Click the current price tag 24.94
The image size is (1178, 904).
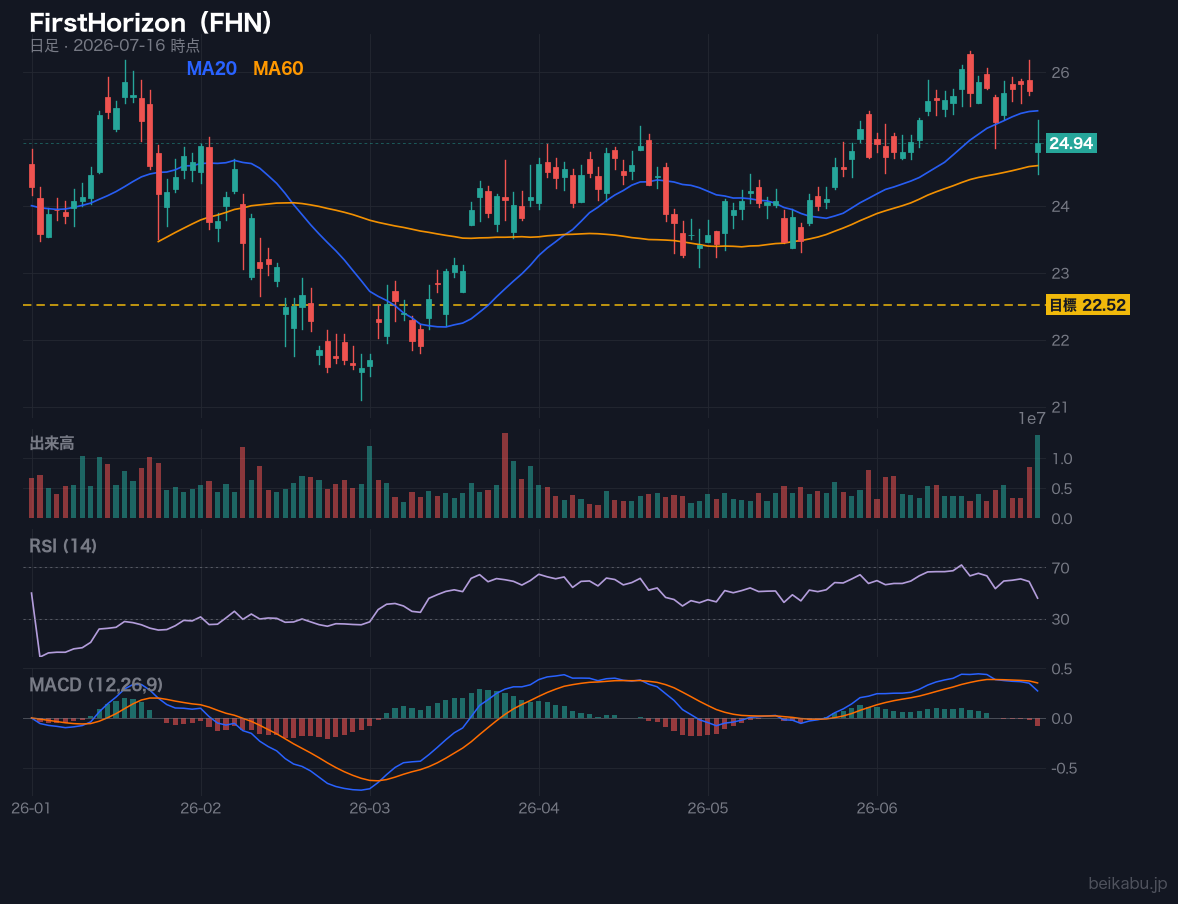click(1071, 143)
